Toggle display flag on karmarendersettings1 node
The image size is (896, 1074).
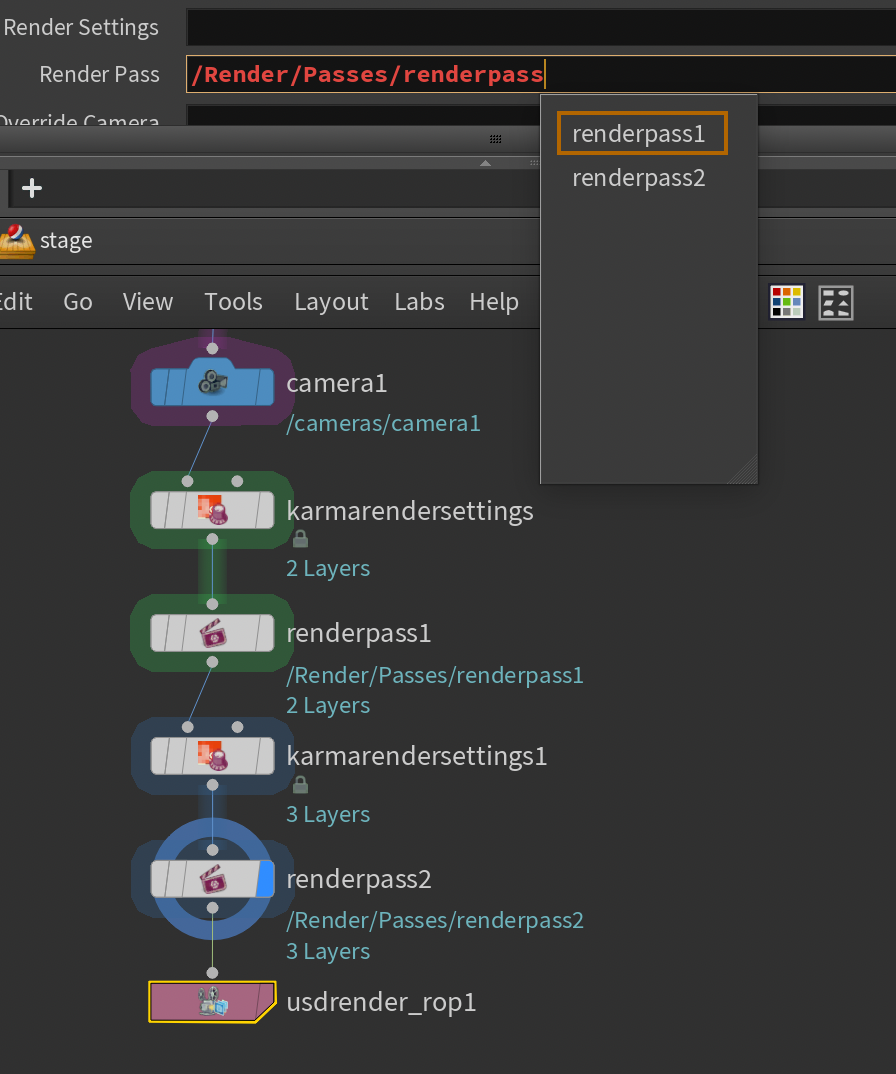(x=265, y=755)
